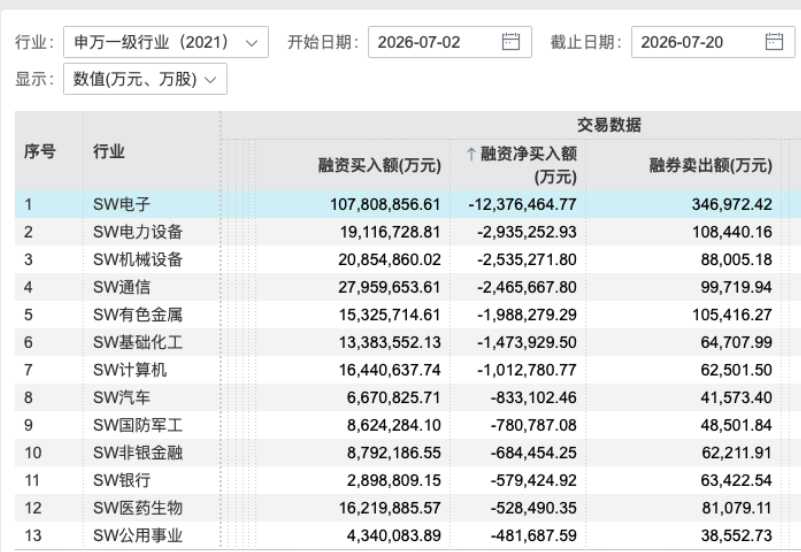This screenshot has width=801, height=552.
Task: Click the value -684,454.25
Action: (534, 452)
